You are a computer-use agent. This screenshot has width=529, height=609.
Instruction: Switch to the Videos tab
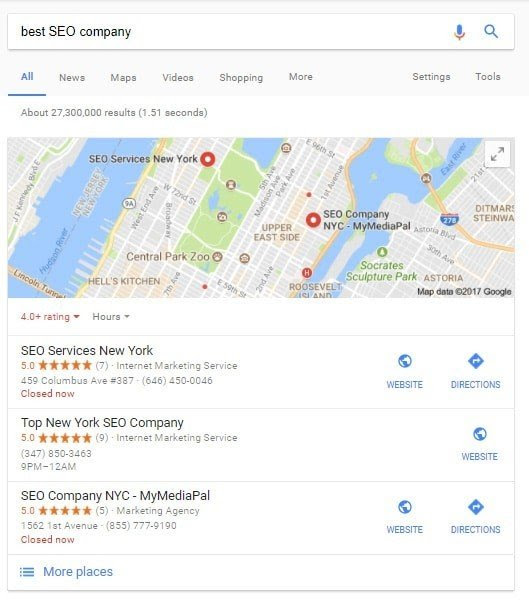click(178, 77)
